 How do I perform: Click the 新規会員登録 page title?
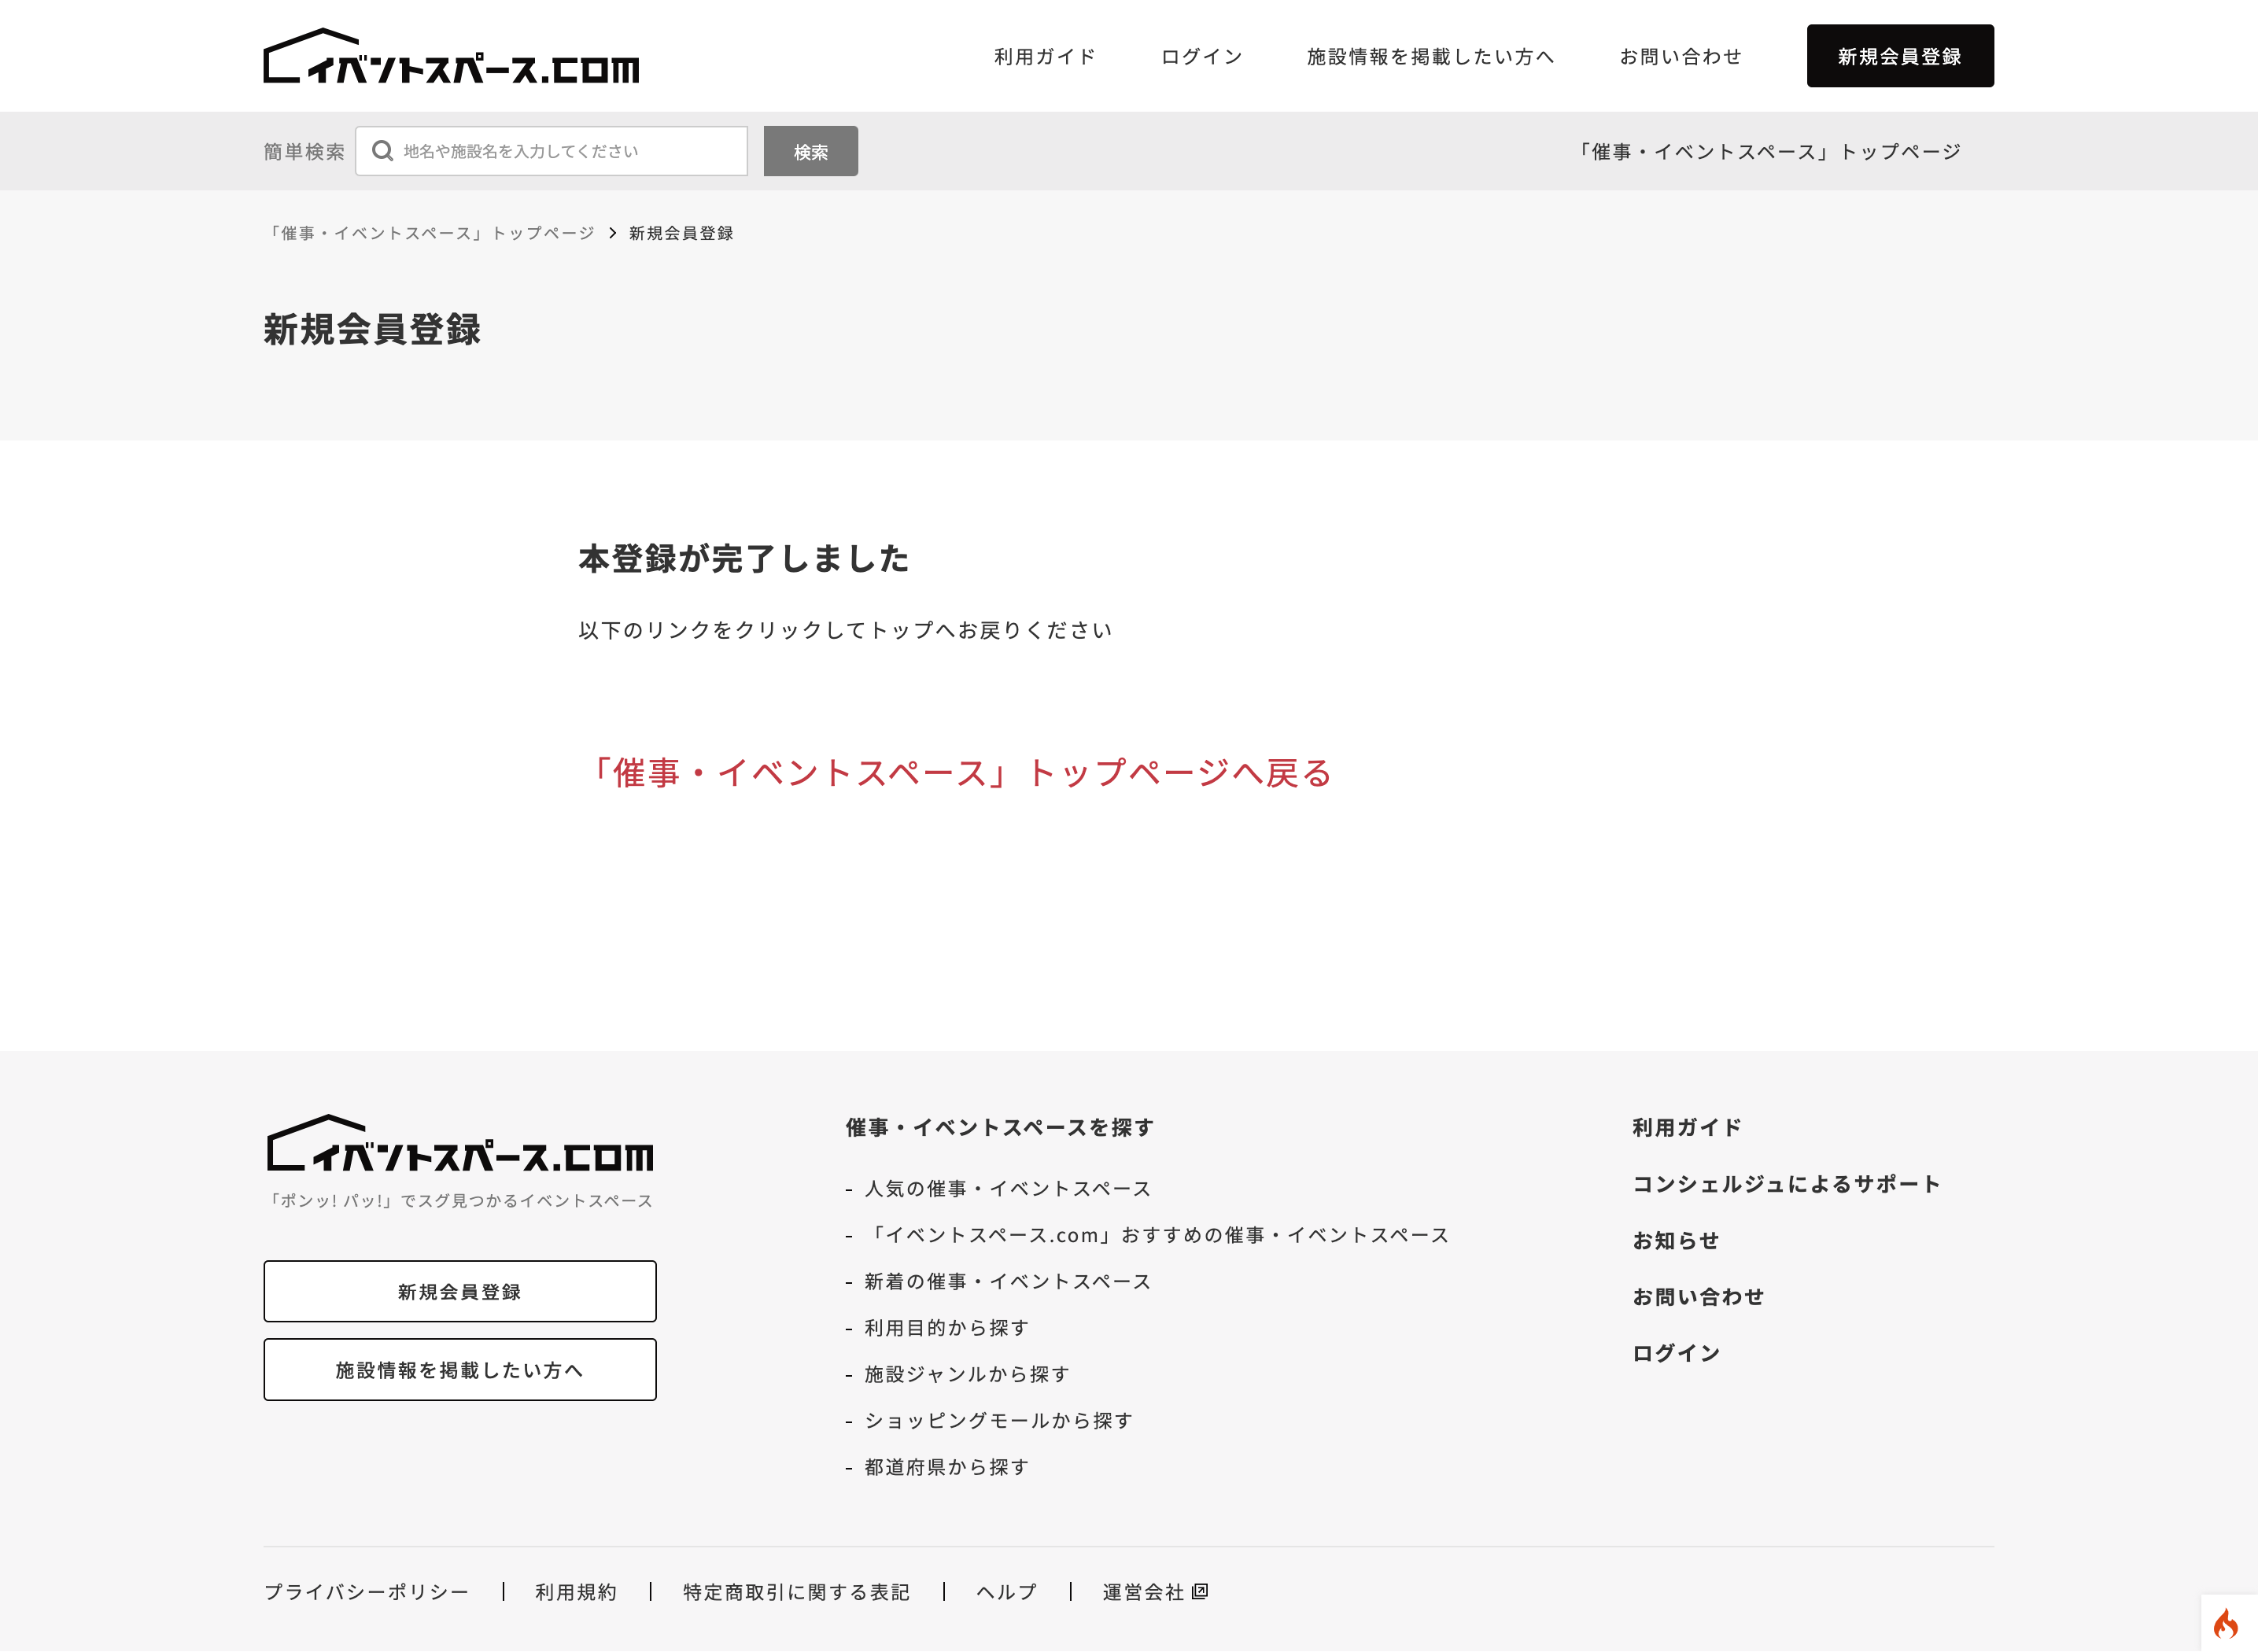[372, 329]
